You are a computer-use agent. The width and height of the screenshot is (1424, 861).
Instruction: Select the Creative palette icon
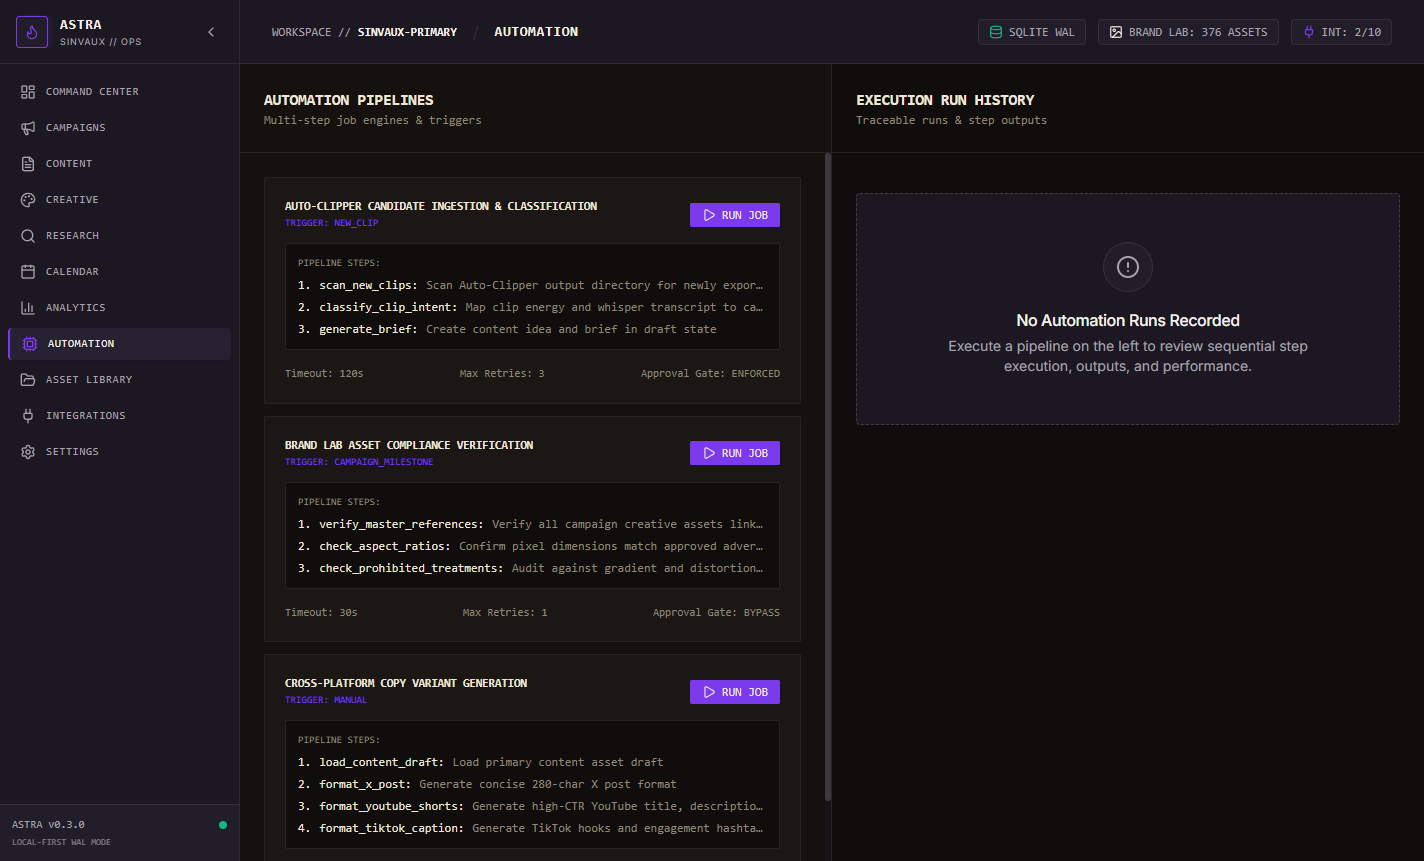(x=28, y=200)
